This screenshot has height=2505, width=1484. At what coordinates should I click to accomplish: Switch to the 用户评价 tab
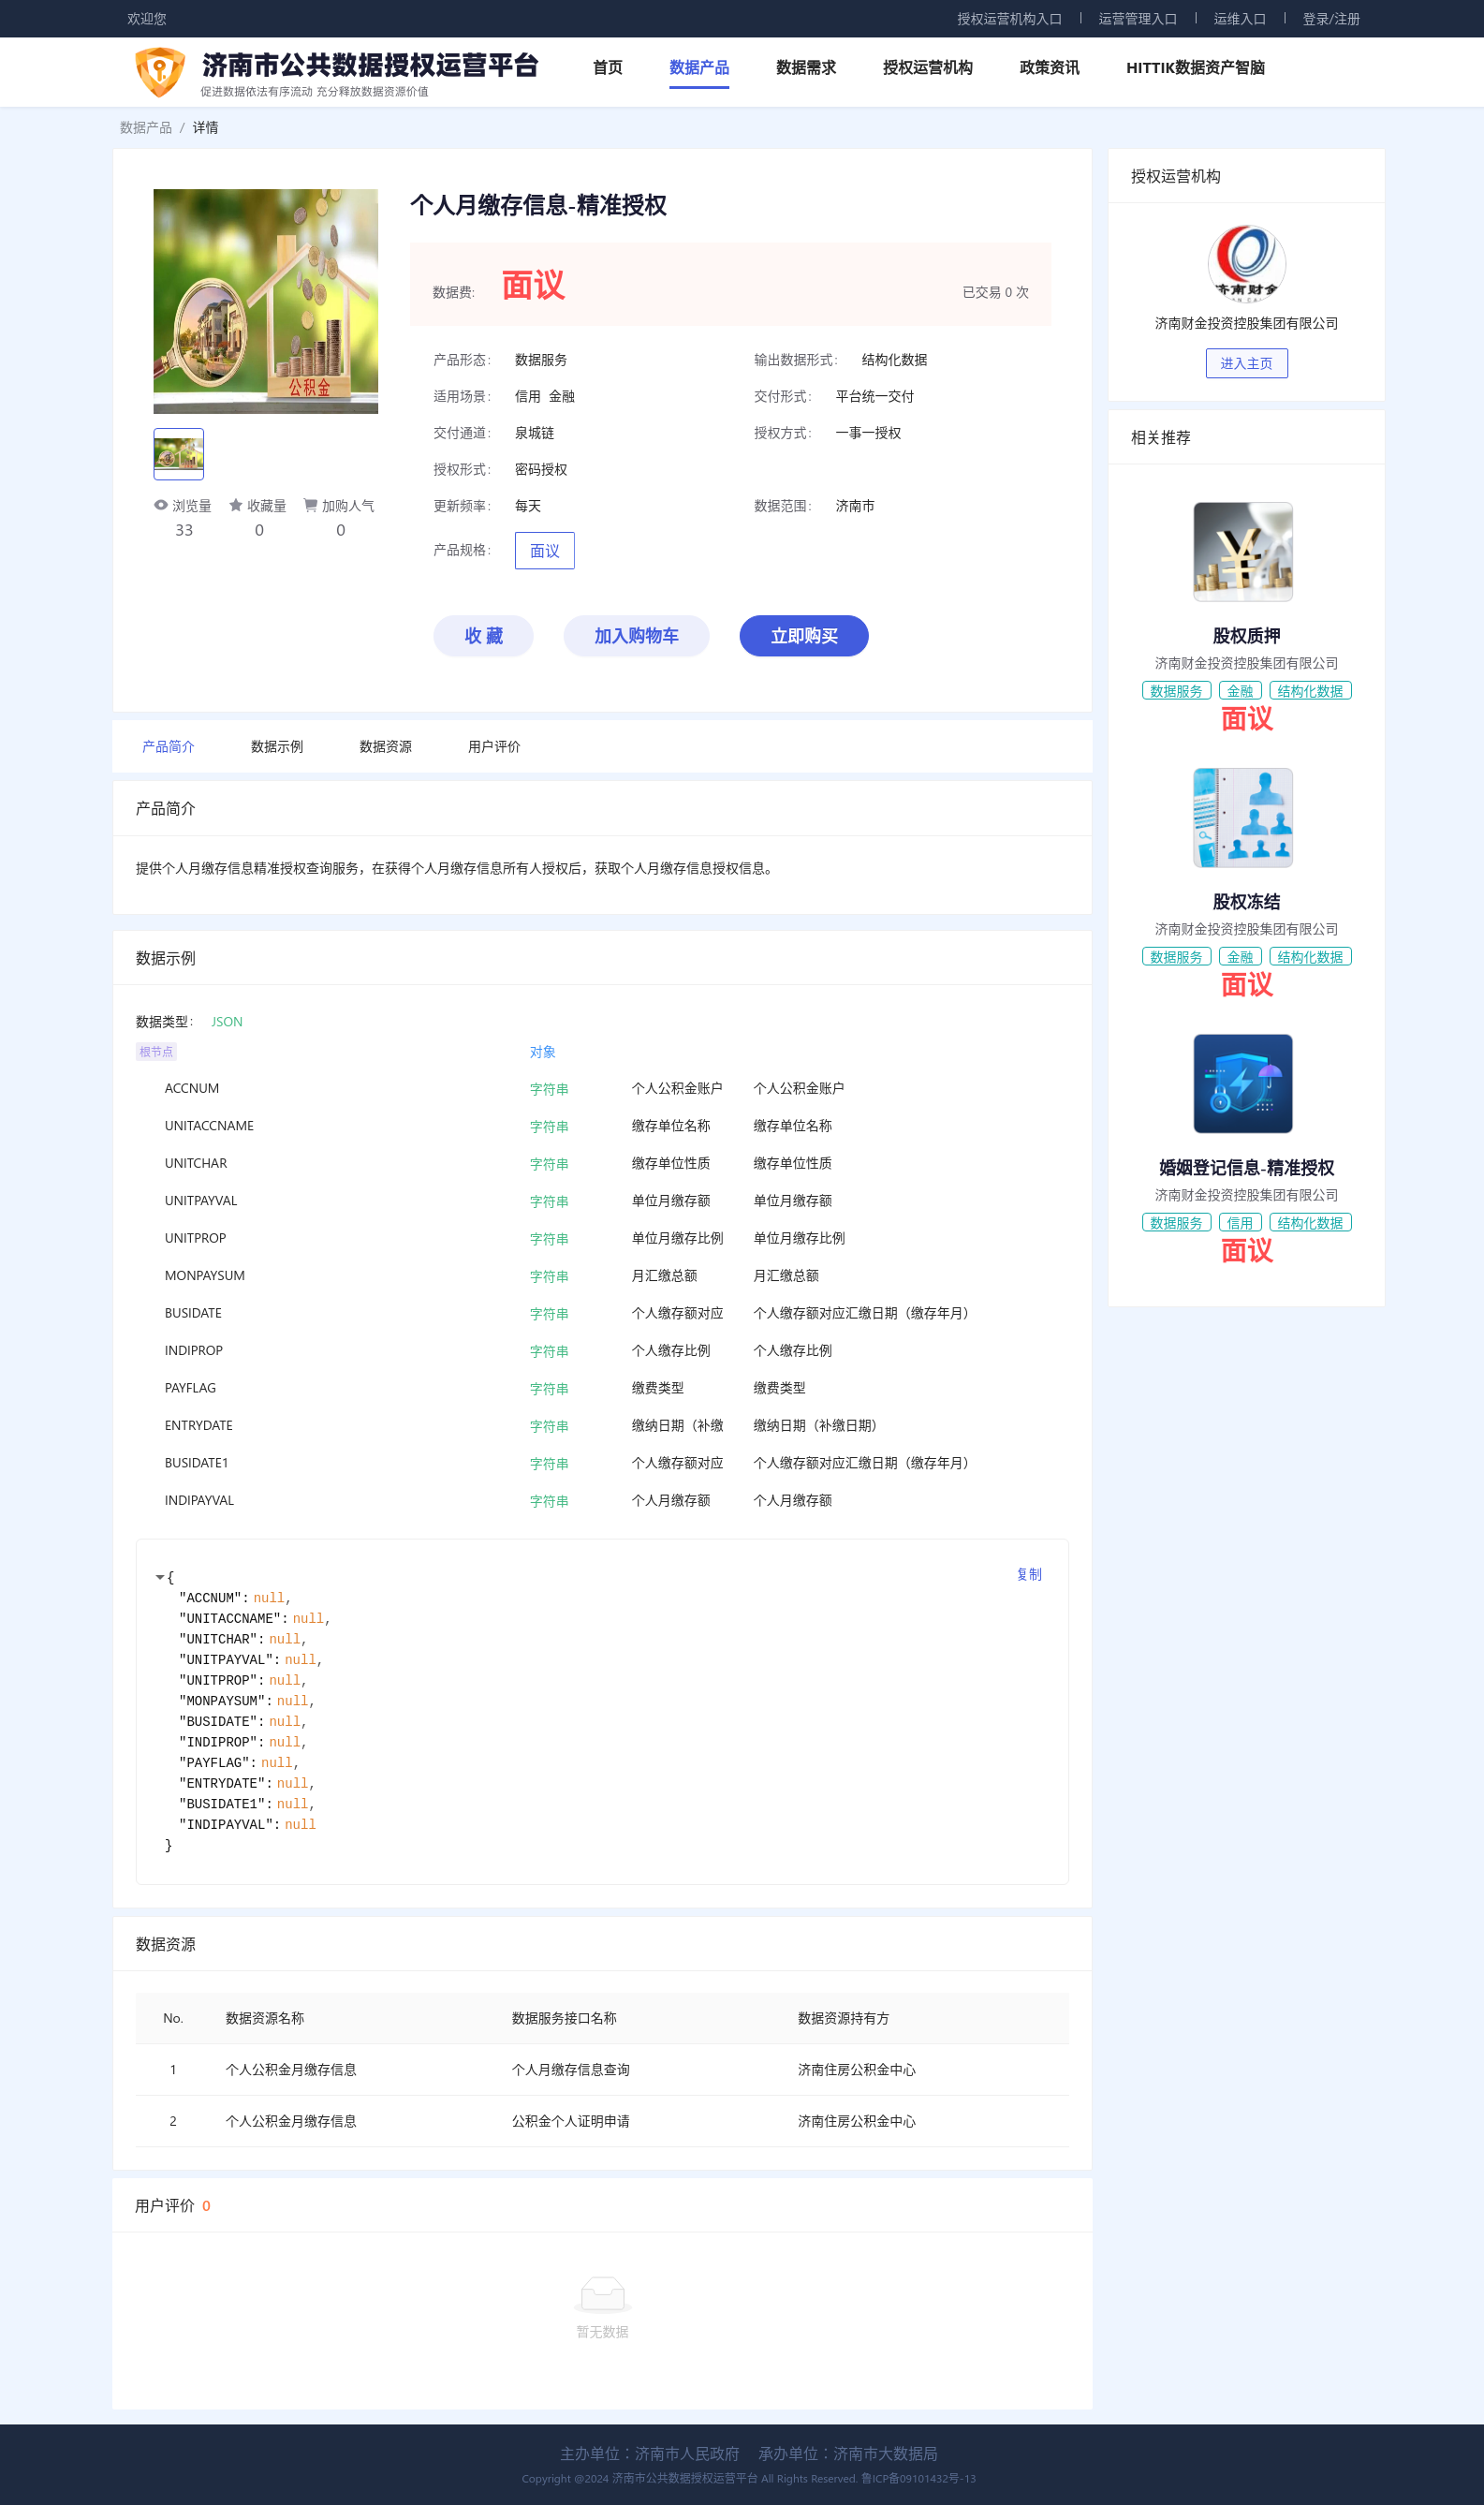pyautogui.click(x=494, y=747)
